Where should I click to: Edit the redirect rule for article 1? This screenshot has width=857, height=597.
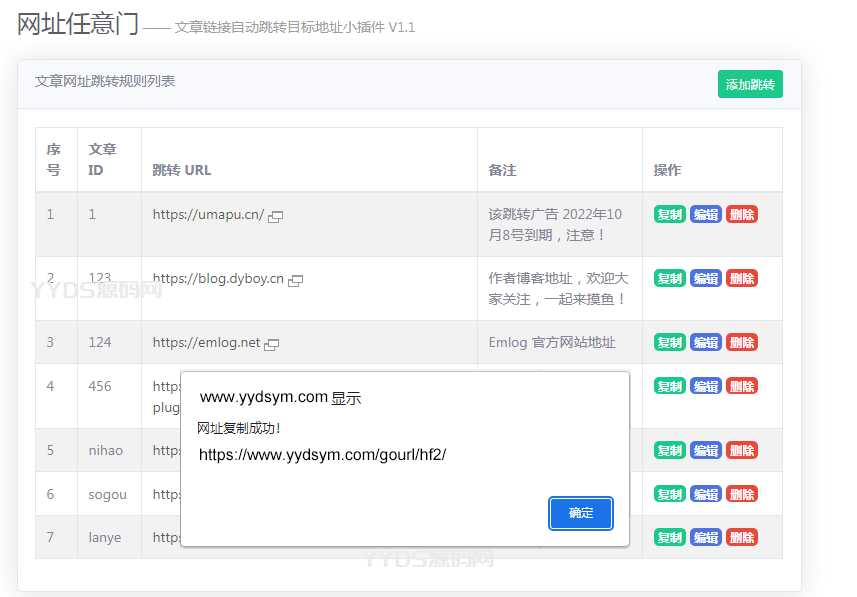tap(706, 214)
